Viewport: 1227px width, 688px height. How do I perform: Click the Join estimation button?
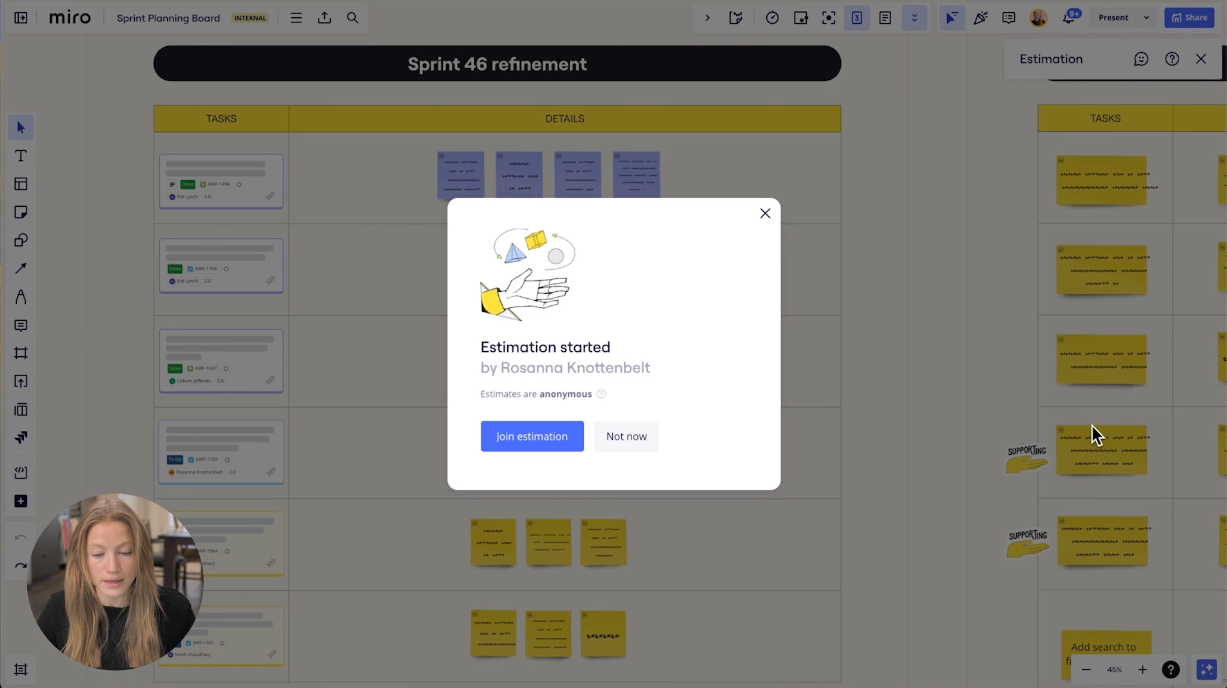tap(532, 436)
